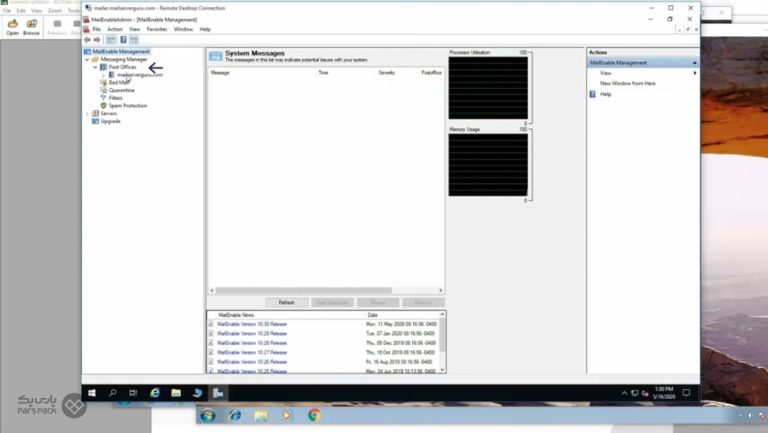Open the Spam Protection shield item
This screenshot has height=433, width=768.
103,105
